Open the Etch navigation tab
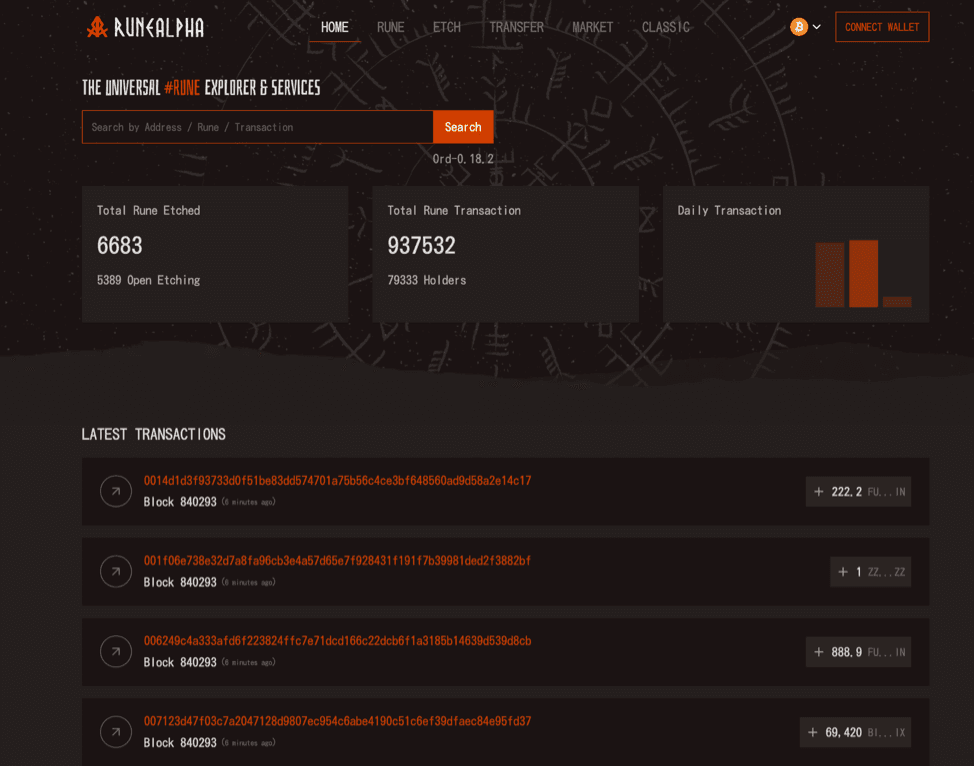The image size is (974, 766). point(446,27)
